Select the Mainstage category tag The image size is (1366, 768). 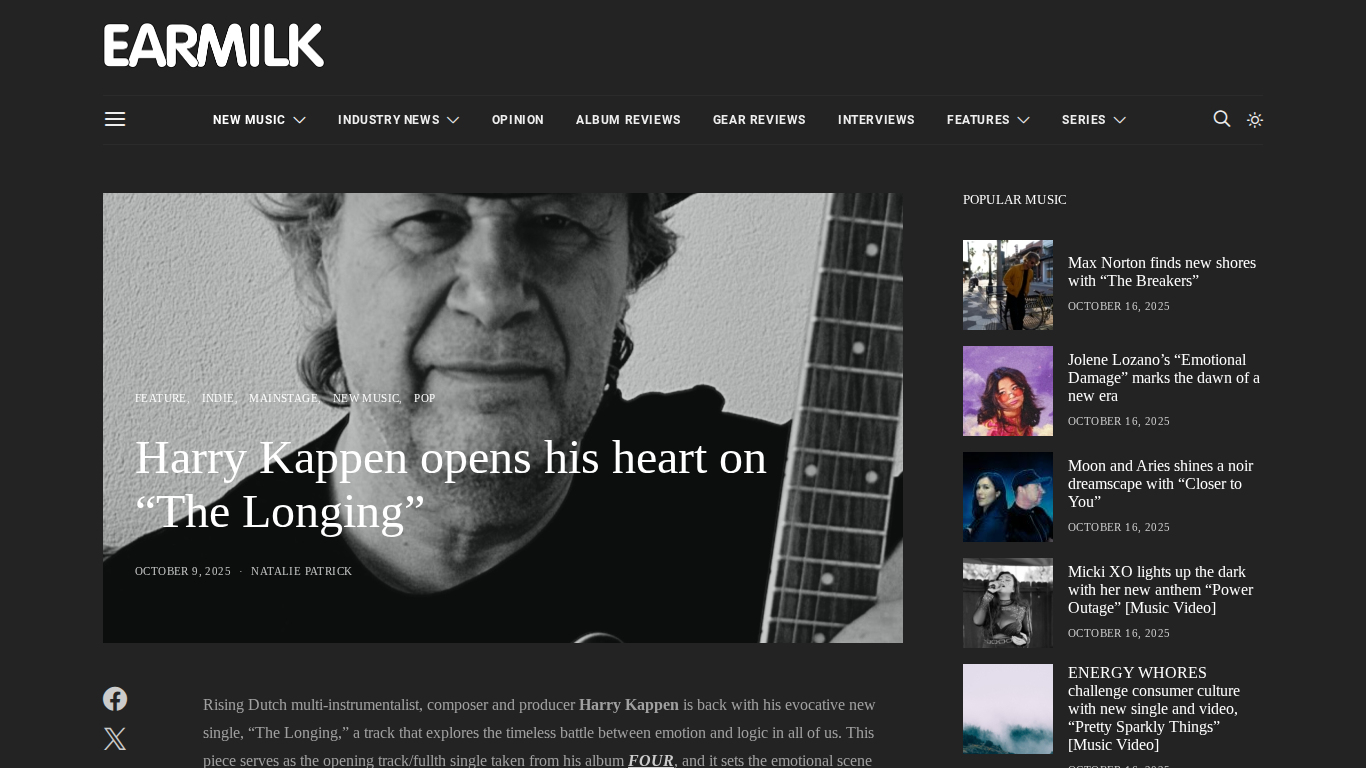(x=283, y=398)
